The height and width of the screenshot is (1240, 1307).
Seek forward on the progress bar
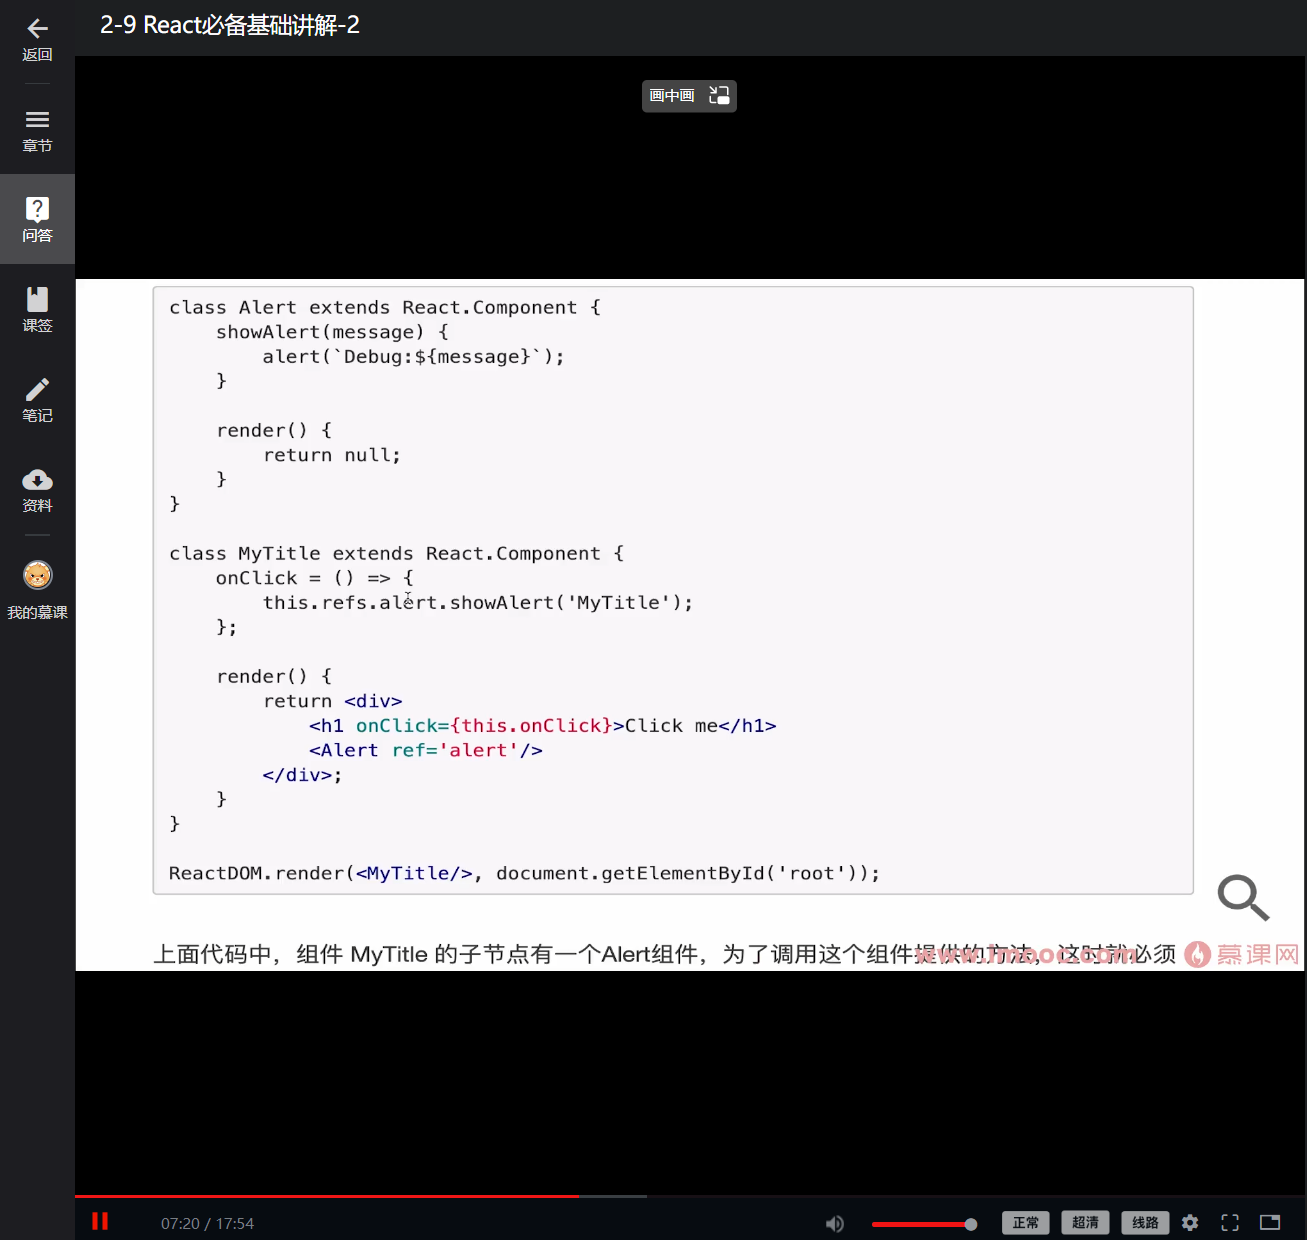click(800, 1195)
